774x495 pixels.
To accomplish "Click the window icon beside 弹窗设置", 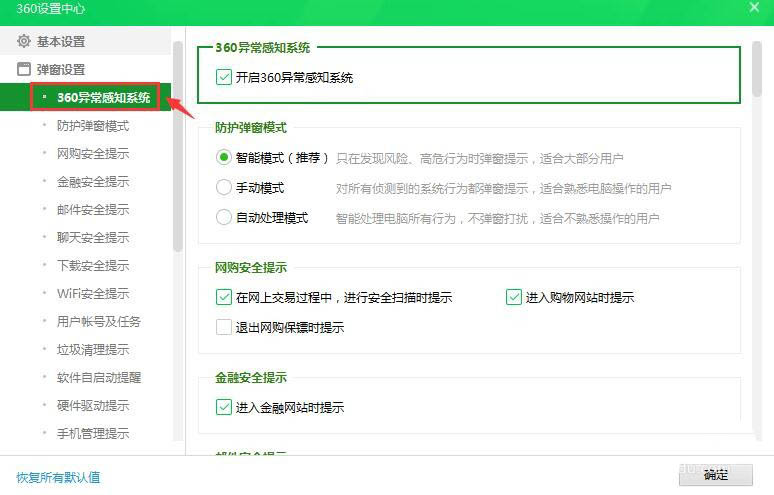I will pos(24,69).
